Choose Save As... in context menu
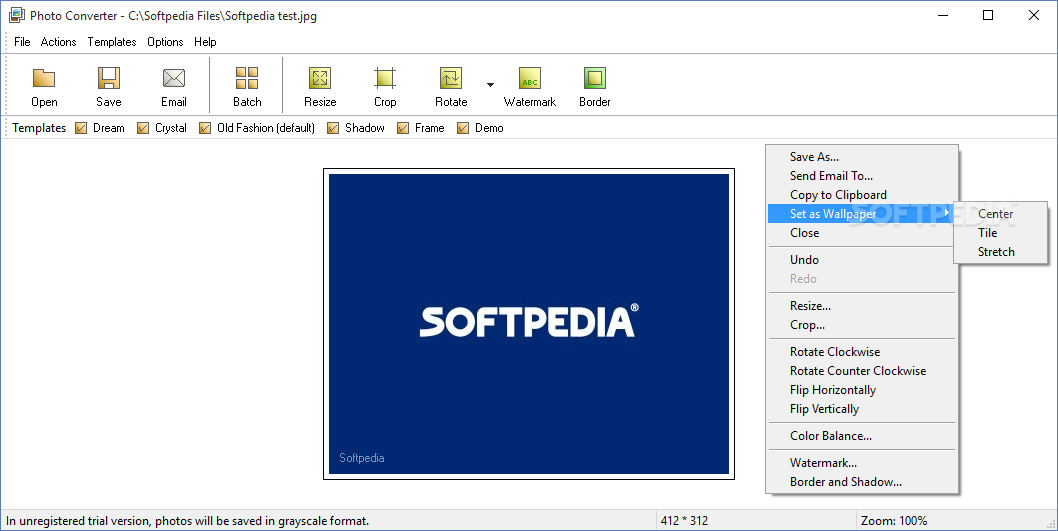Screen dimensions: 1058x531 point(862,157)
